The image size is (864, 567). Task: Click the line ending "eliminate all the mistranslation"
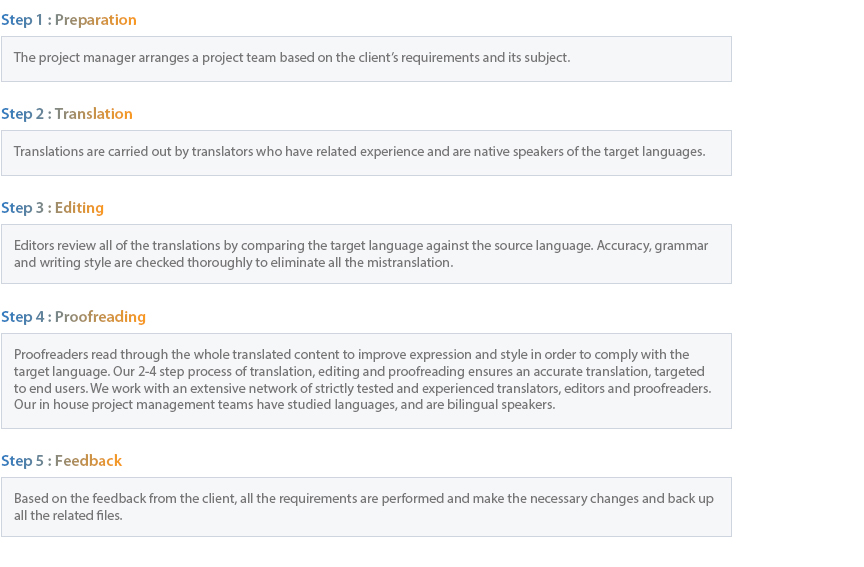click(233, 263)
